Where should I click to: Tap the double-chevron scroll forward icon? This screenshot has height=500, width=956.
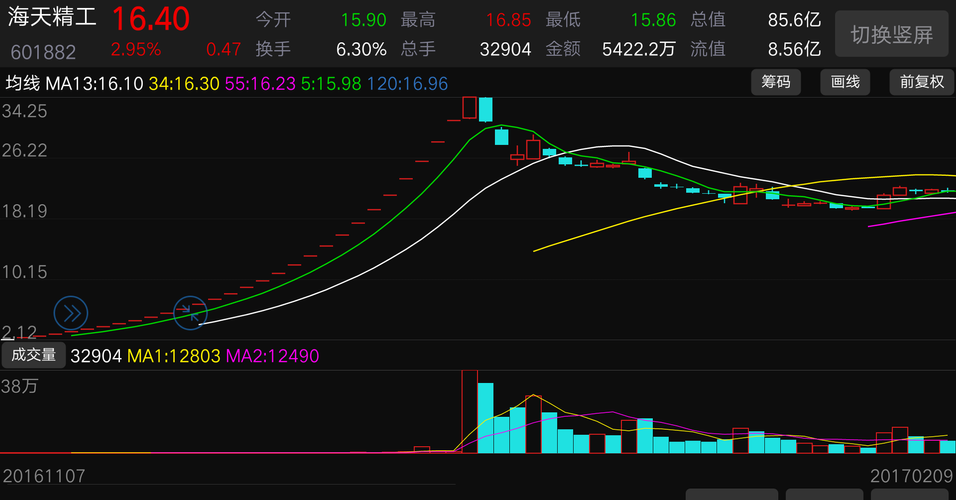pos(71,313)
